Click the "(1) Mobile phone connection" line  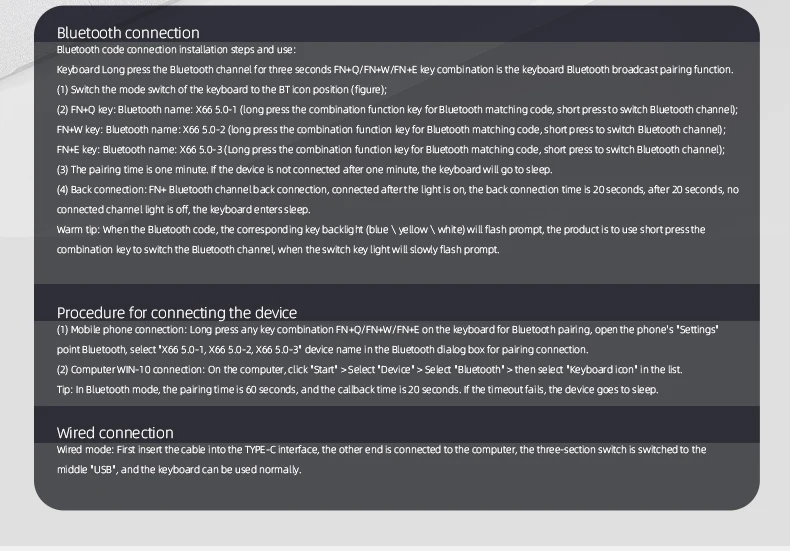tap(388, 329)
